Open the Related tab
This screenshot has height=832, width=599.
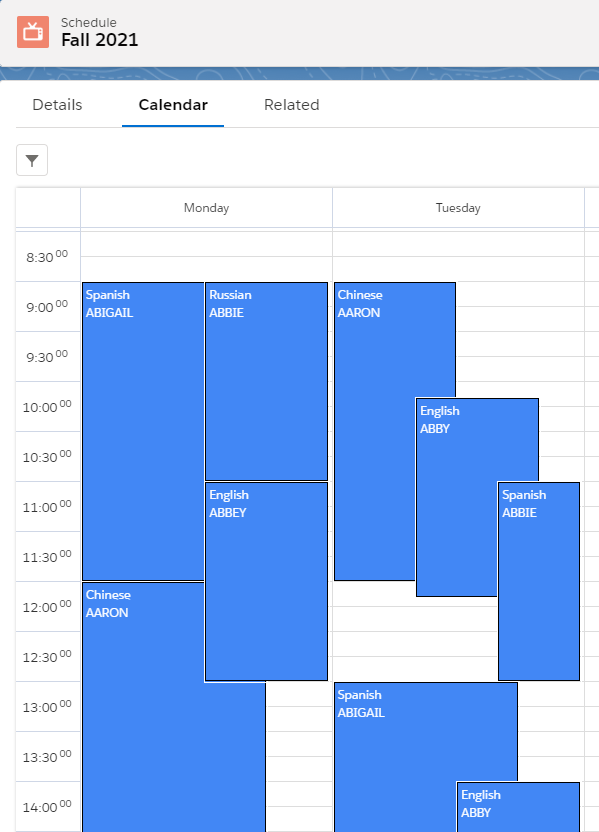point(292,105)
